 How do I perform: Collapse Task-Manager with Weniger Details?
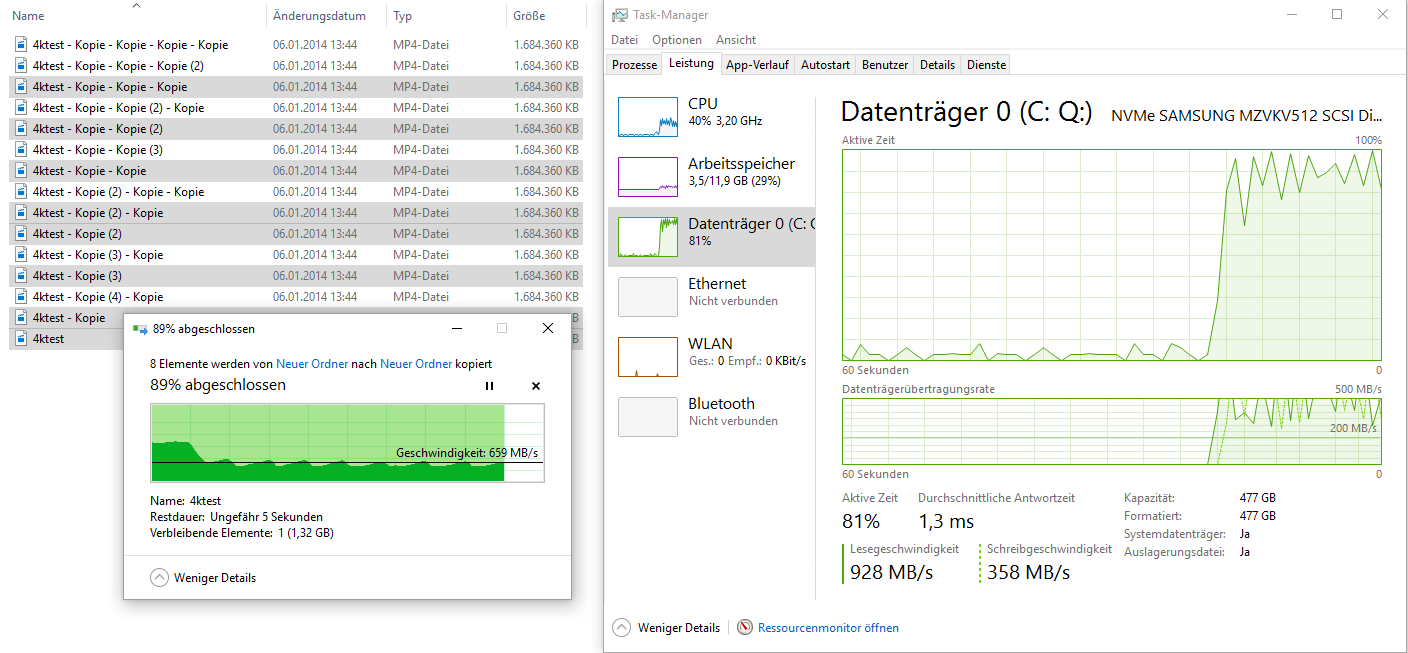coord(666,628)
